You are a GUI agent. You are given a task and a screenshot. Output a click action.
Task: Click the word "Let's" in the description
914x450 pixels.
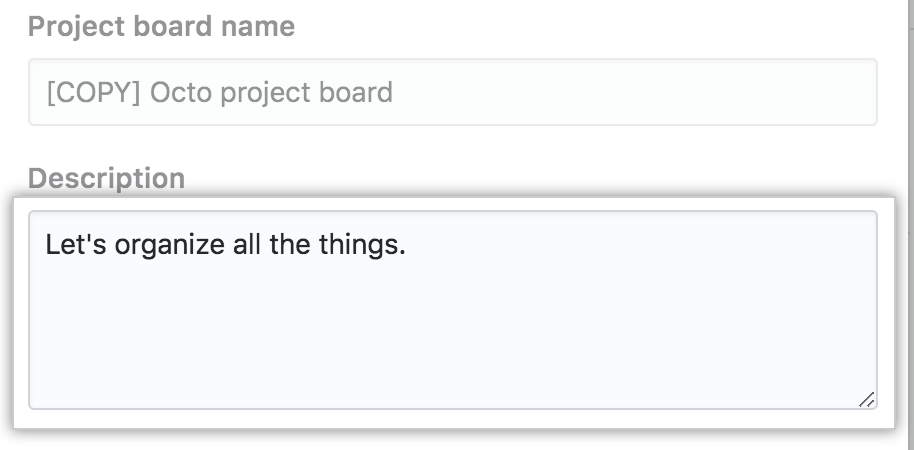75,245
